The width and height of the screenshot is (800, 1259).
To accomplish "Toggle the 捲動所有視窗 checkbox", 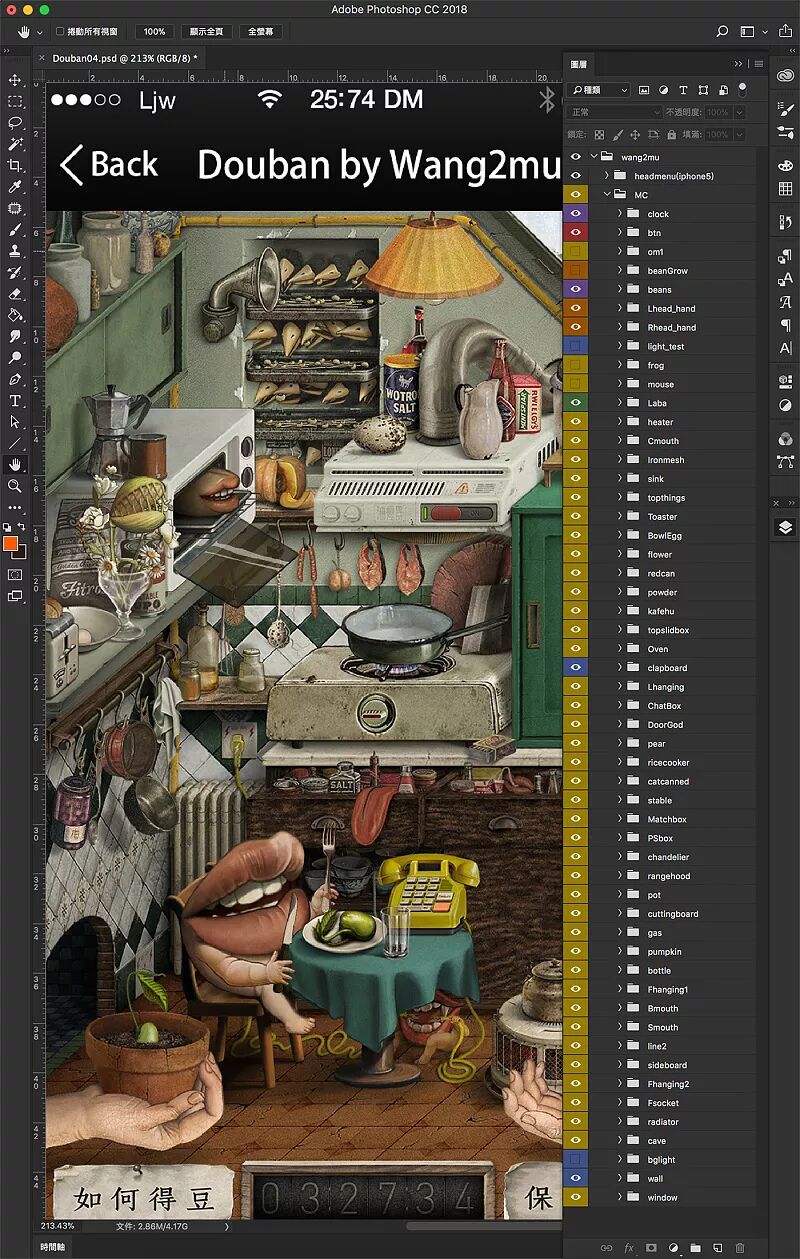I will click(60, 31).
